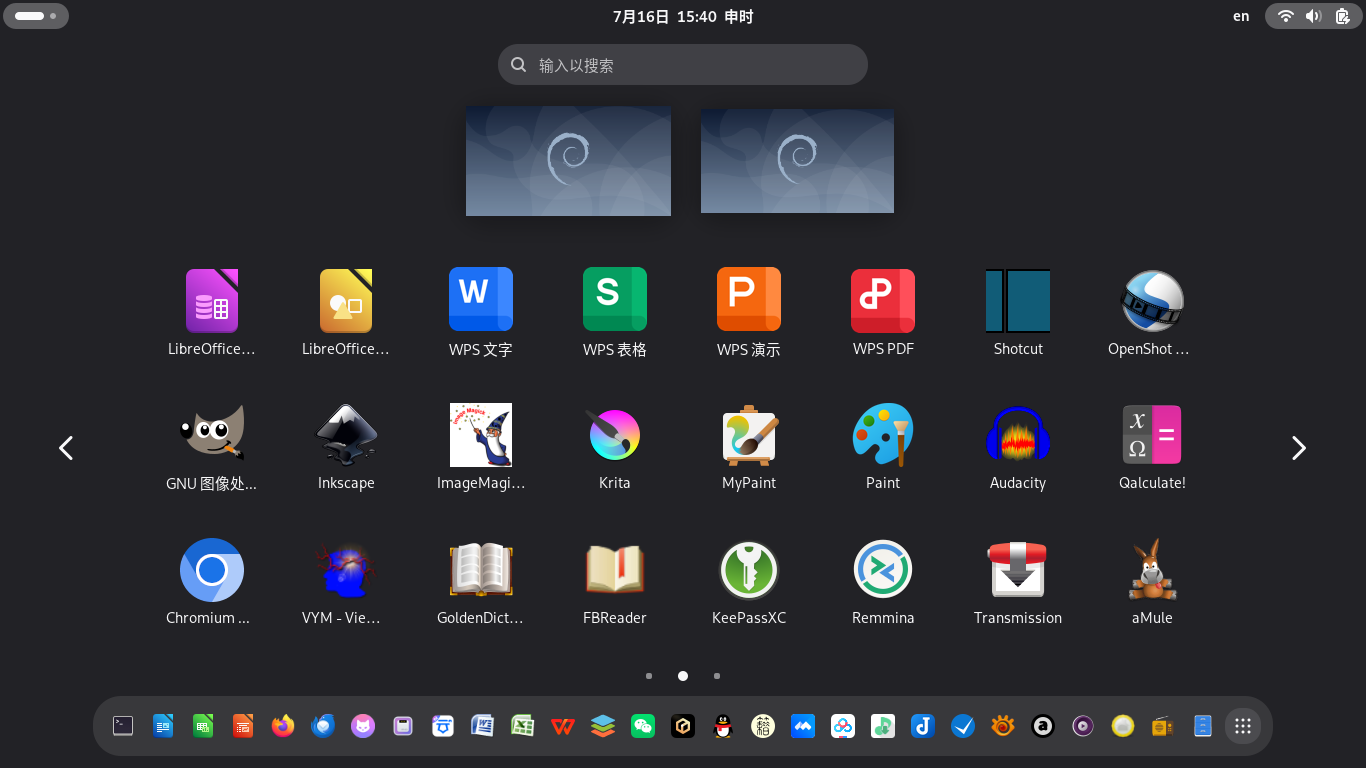Open Transmission torrent client
Image resolution: width=1366 pixels, height=768 pixels.
click(x=1018, y=570)
